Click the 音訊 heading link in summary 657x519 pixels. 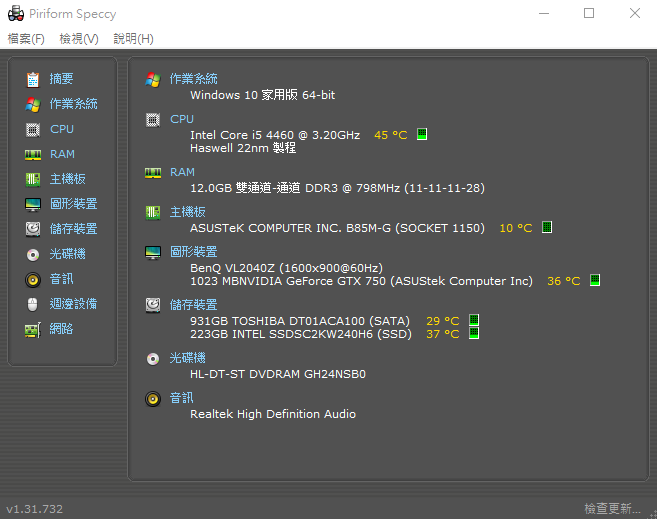(181, 398)
